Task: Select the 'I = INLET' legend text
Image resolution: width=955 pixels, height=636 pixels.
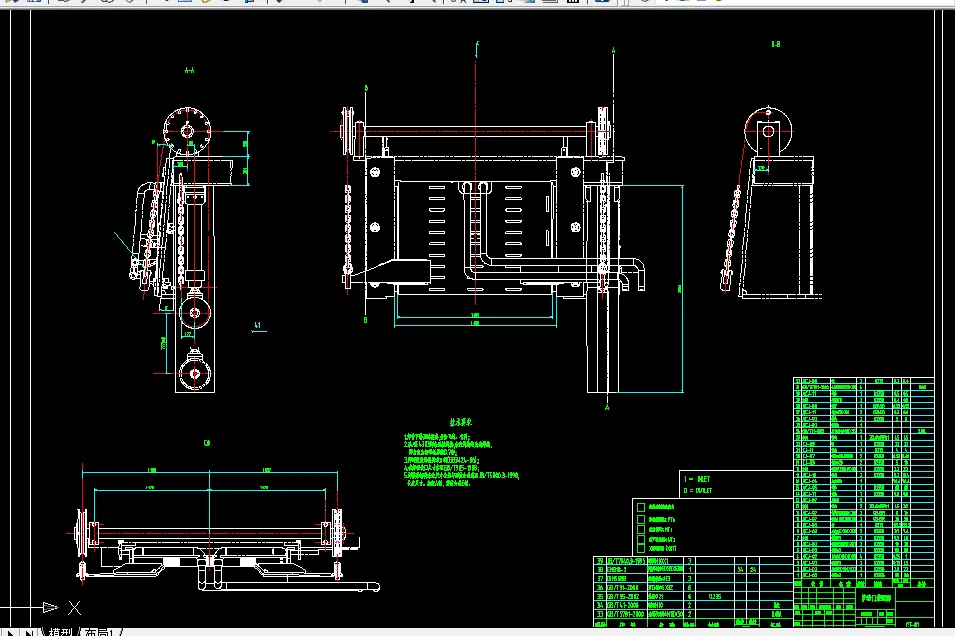Action: click(x=697, y=479)
